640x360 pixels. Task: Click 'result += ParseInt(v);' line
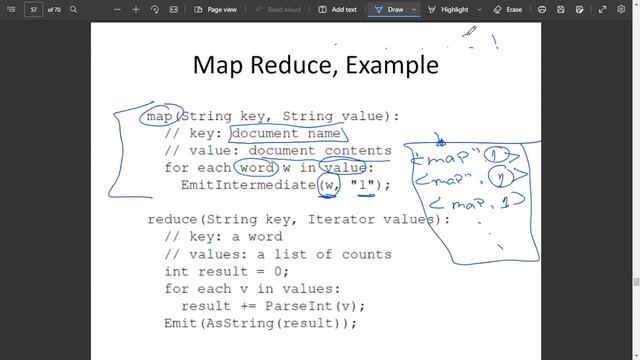[x=273, y=306]
